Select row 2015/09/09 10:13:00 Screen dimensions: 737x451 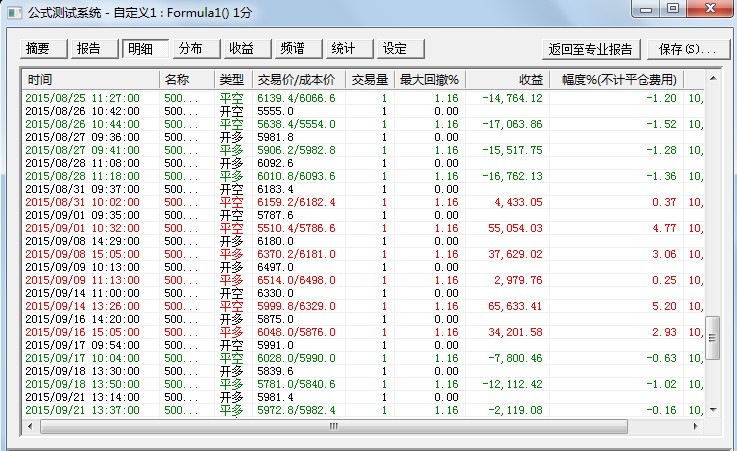[x=363, y=267]
